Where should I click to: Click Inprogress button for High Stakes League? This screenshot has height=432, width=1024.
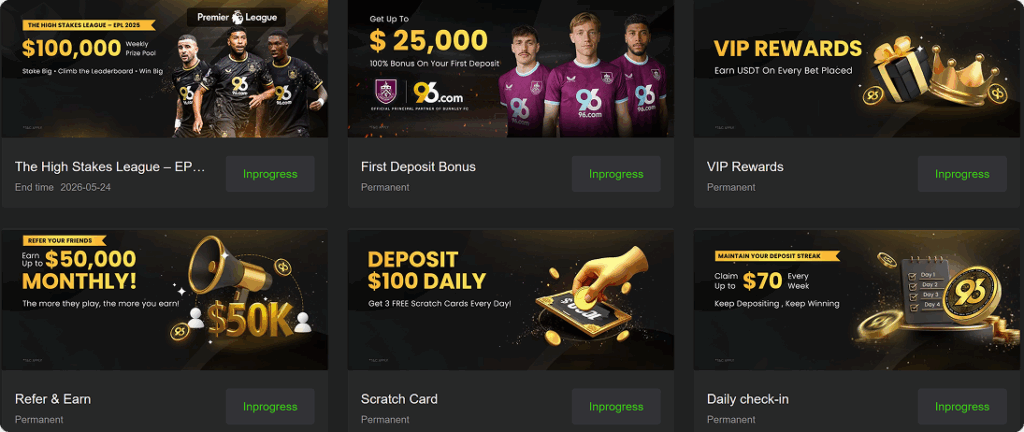pyautogui.click(x=270, y=174)
